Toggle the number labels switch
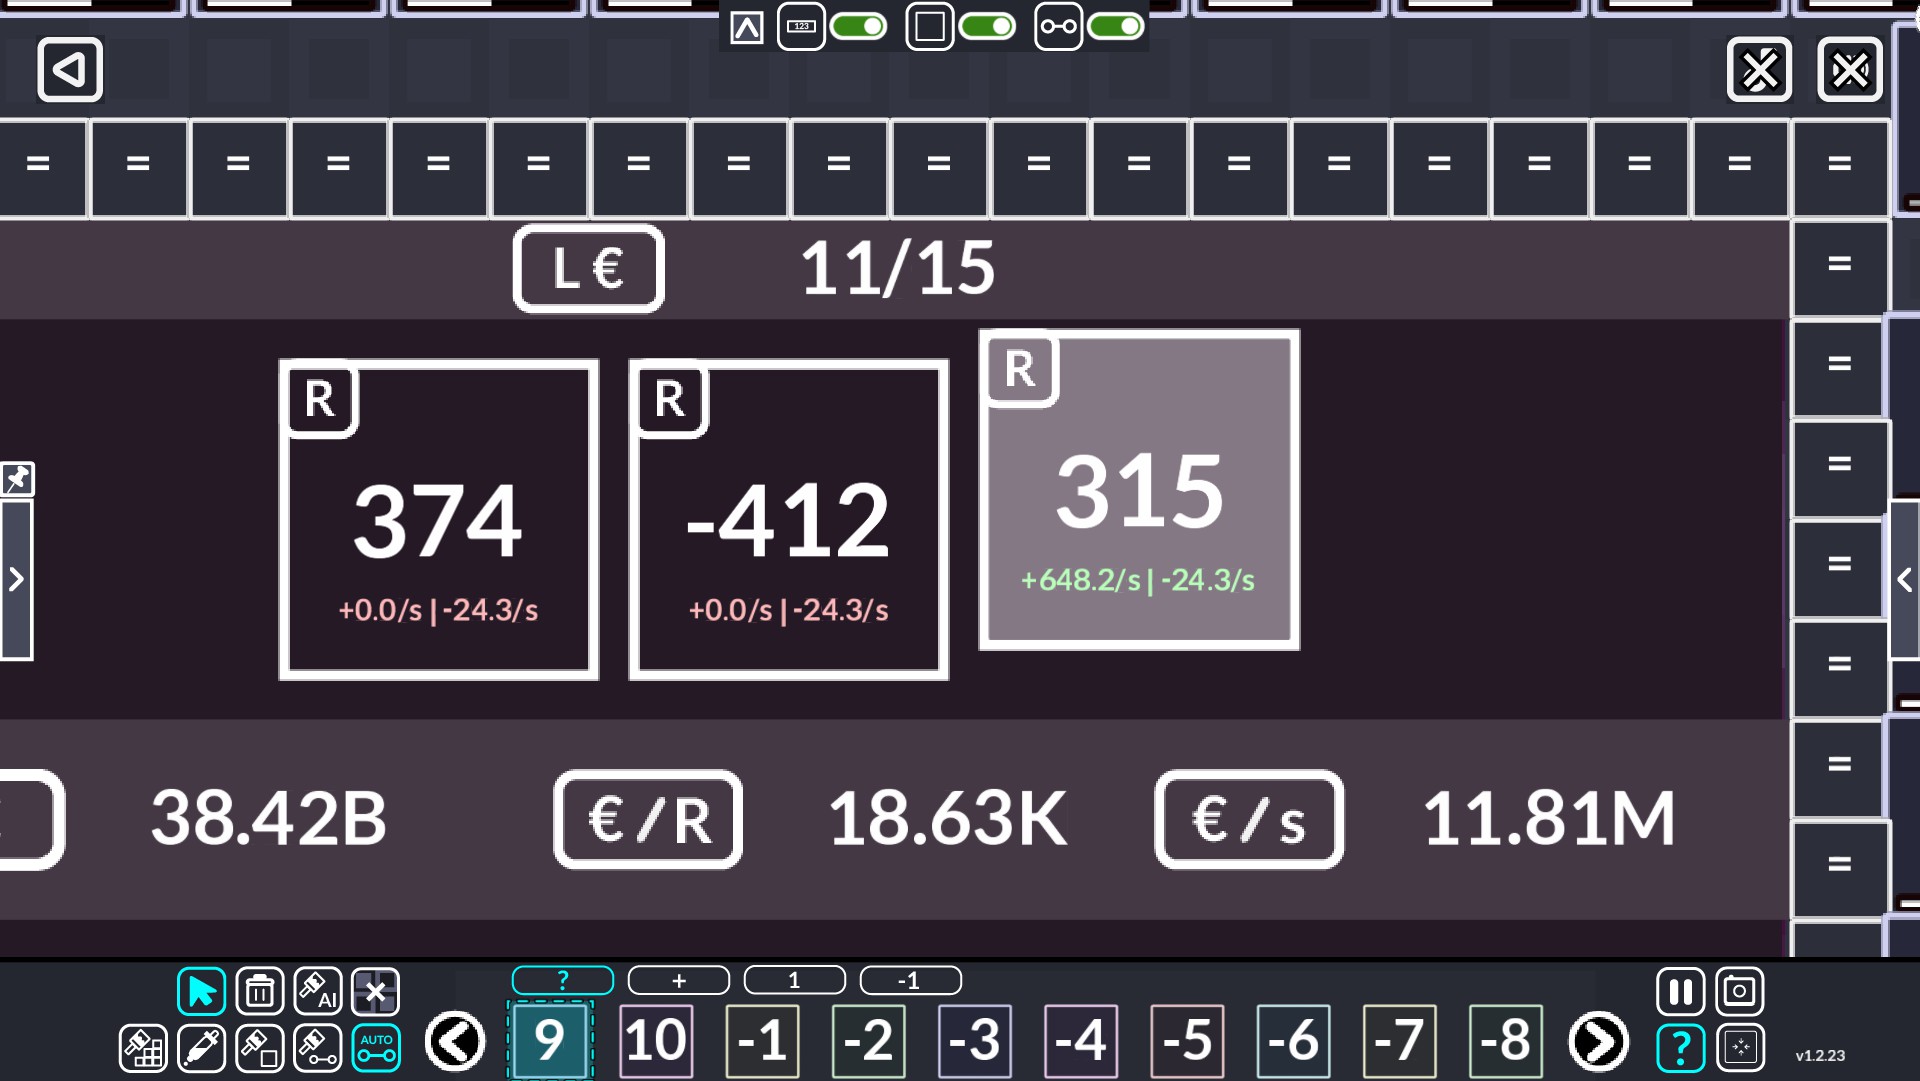The image size is (1920, 1081). [x=858, y=27]
